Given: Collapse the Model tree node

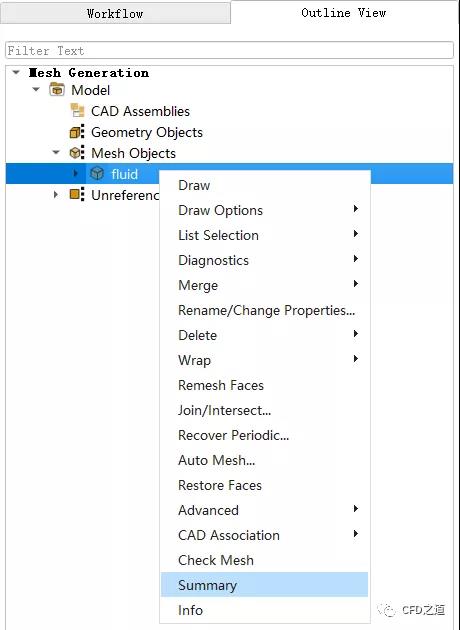Looking at the screenshot, I should coord(36,89).
